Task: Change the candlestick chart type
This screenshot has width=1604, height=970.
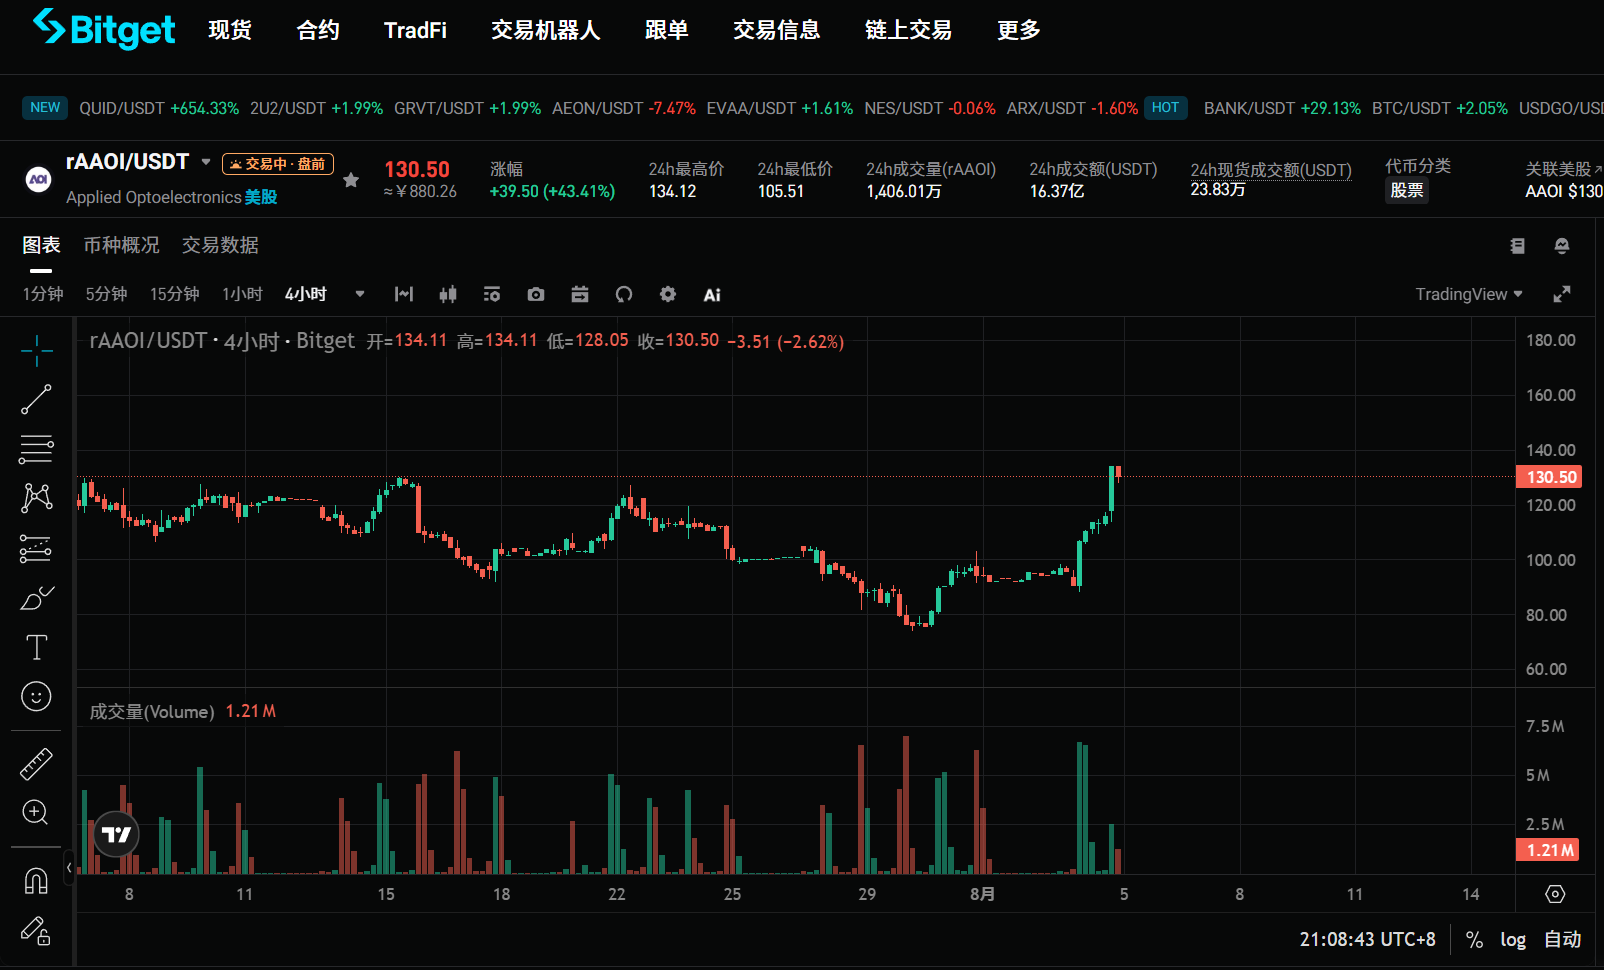Action: pyautogui.click(x=448, y=294)
